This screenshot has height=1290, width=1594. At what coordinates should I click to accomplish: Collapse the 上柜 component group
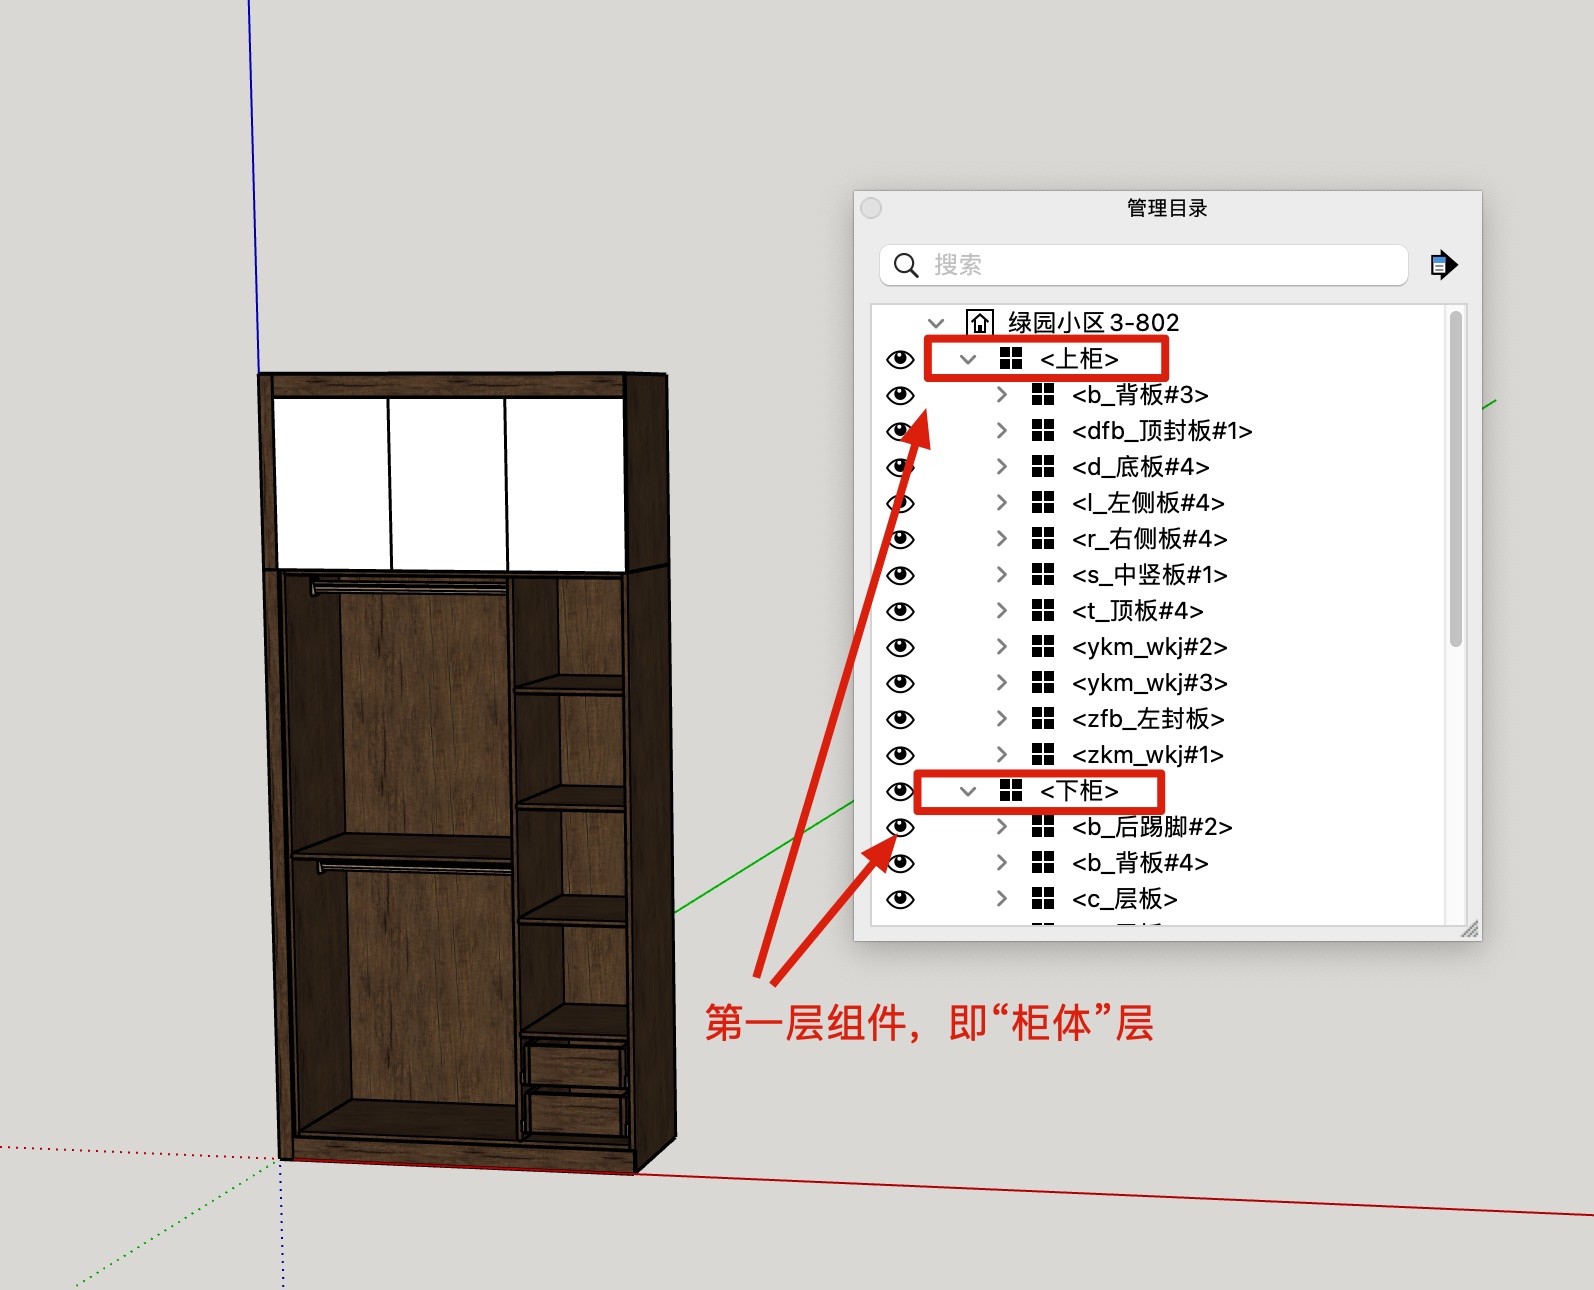click(x=968, y=359)
